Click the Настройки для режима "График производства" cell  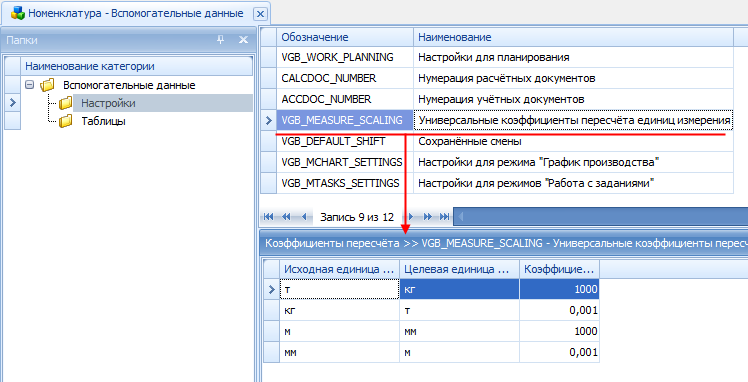pyautogui.click(x=573, y=162)
